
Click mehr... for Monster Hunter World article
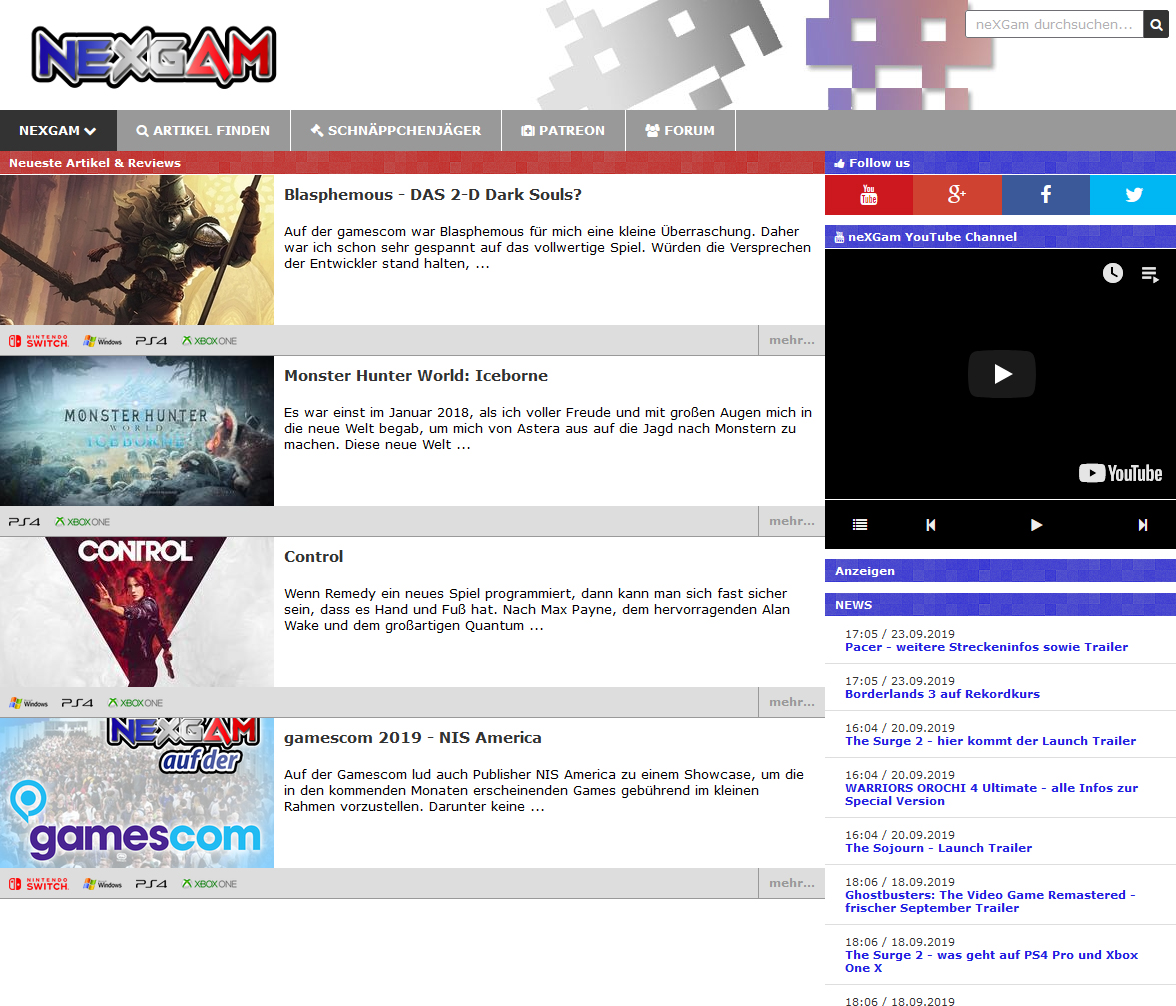click(x=791, y=521)
